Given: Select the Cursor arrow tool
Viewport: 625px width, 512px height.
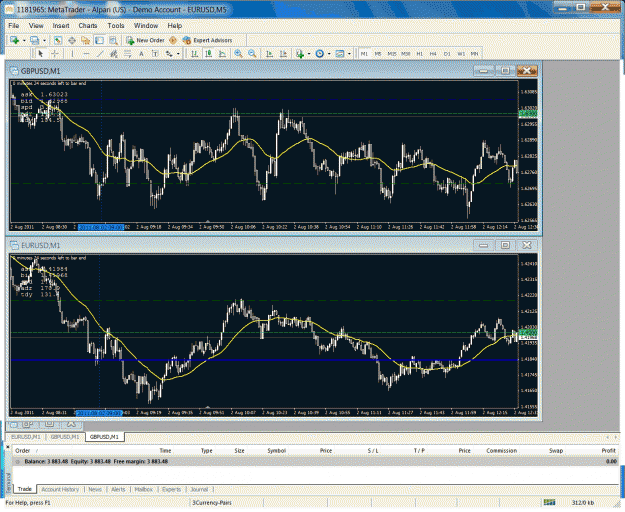Looking at the screenshot, I should [40, 54].
